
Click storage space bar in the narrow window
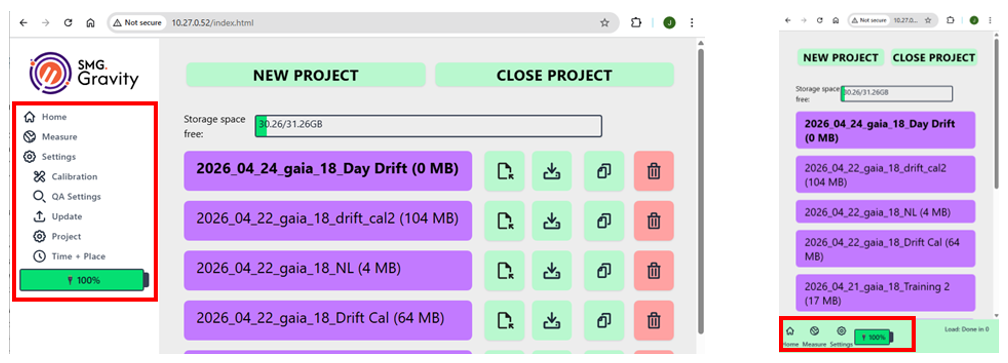tap(896, 94)
